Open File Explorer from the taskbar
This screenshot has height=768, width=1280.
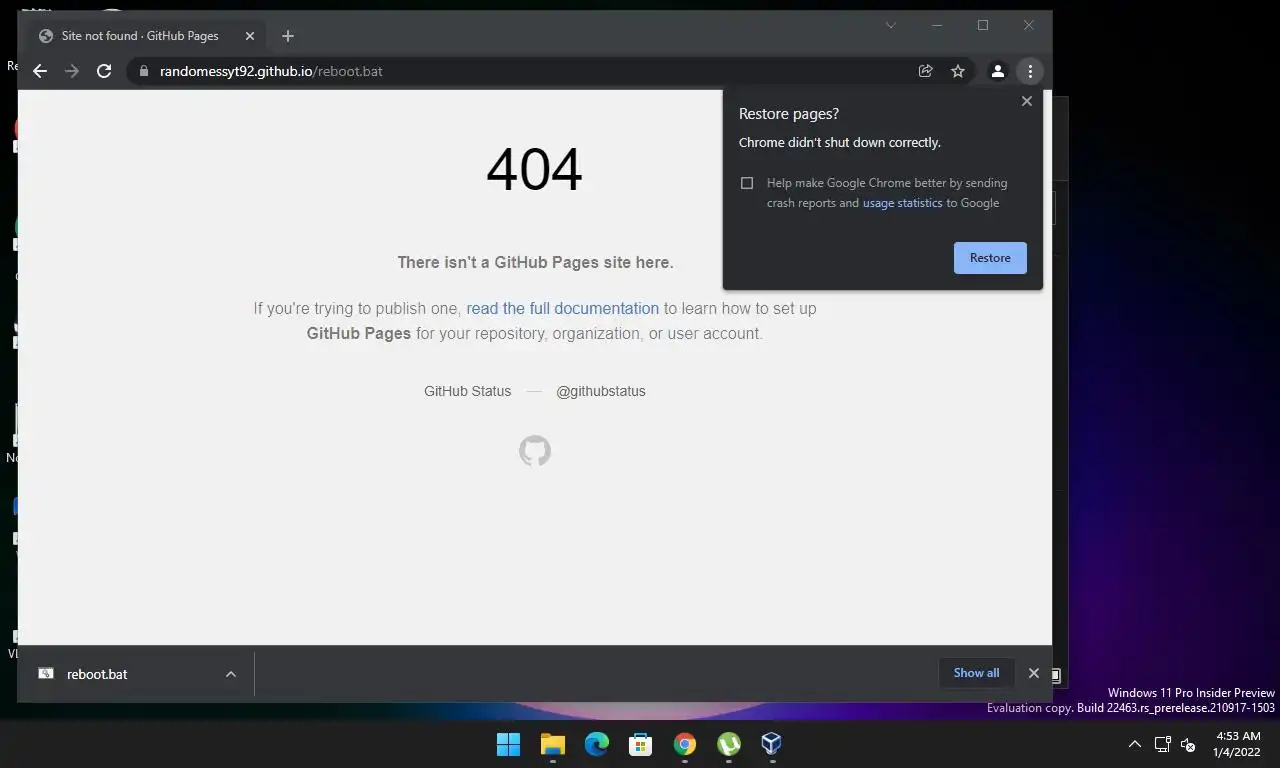tap(552, 744)
